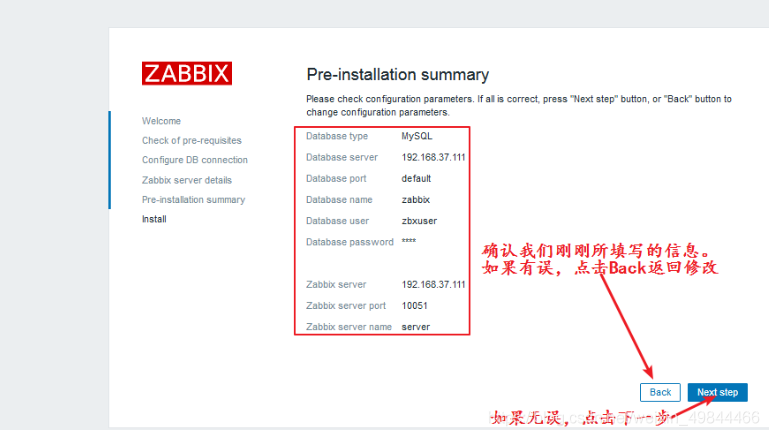Go back with the Back button
Screen dimensions: 769x436
point(660,392)
